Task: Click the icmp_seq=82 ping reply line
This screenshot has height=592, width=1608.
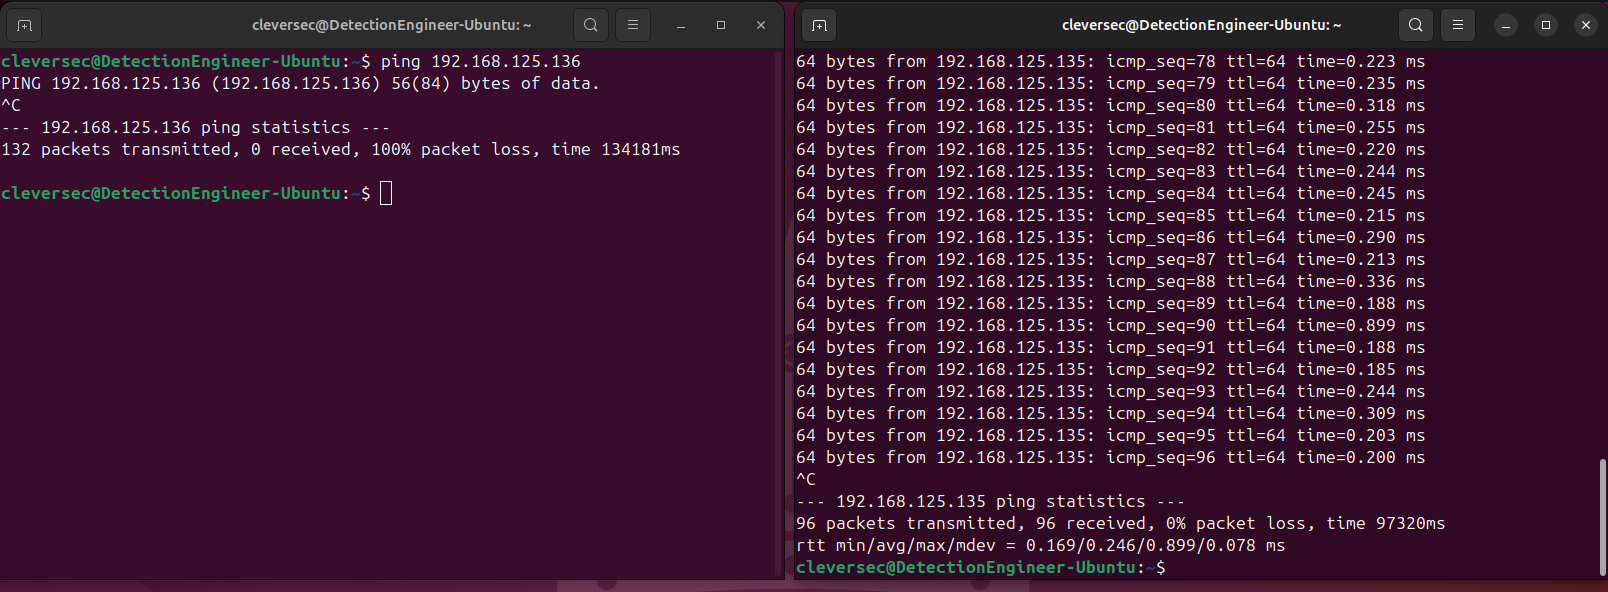Action: 1111,150
